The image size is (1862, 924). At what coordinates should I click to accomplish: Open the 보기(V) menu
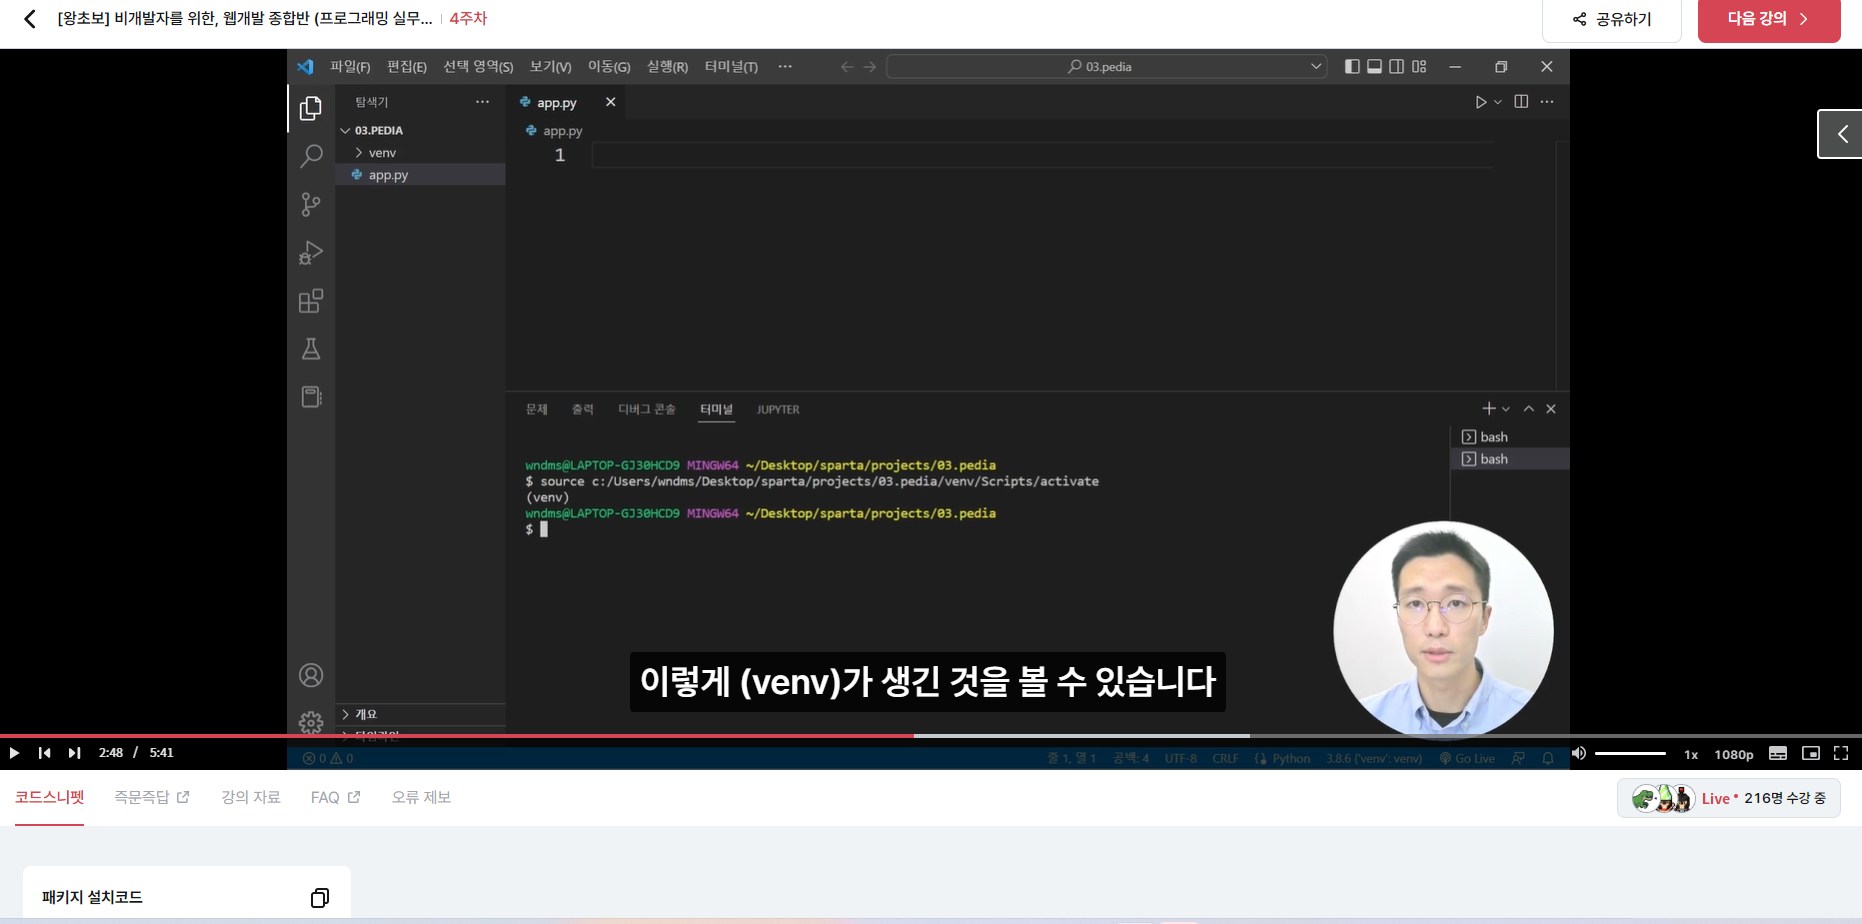pyautogui.click(x=550, y=67)
